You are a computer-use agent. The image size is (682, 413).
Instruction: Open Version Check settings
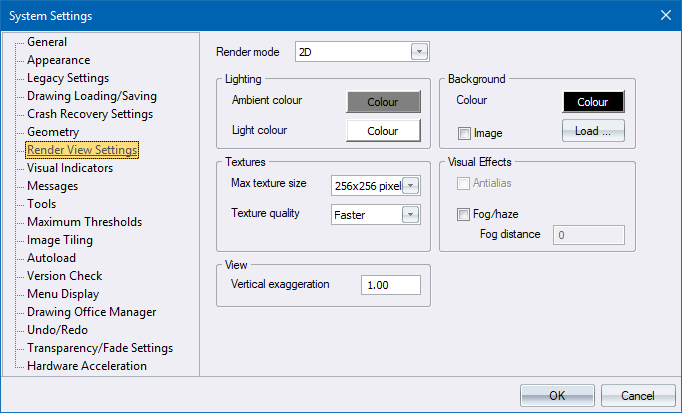pyautogui.click(x=64, y=276)
